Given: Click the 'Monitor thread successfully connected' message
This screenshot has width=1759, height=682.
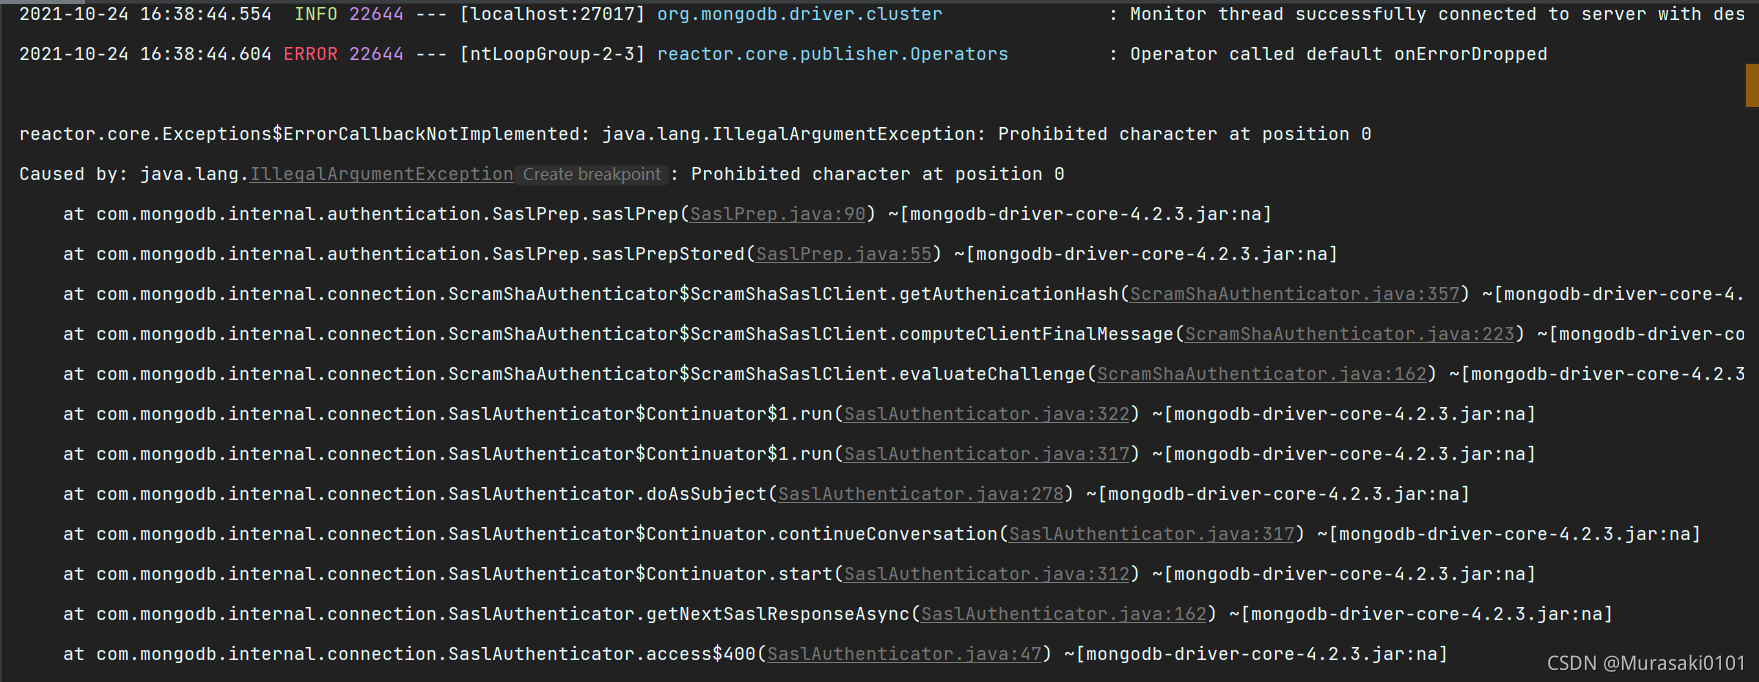Looking at the screenshot, I should click(1438, 14).
